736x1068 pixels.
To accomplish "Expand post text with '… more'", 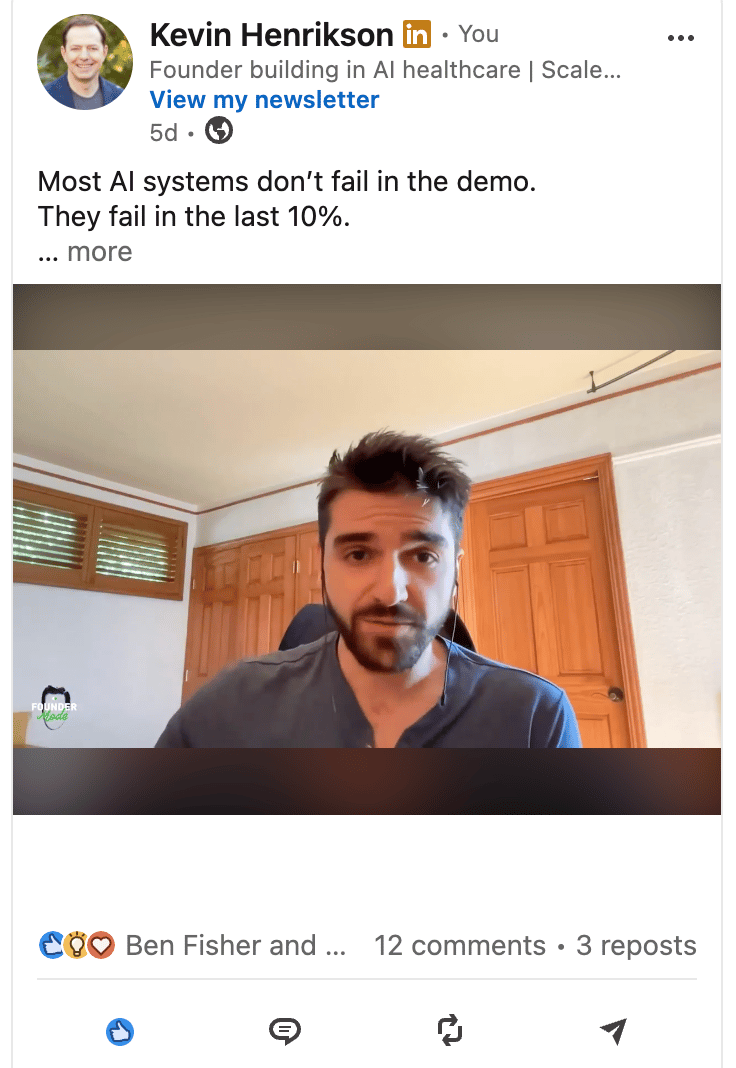I will [x=85, y=252].
